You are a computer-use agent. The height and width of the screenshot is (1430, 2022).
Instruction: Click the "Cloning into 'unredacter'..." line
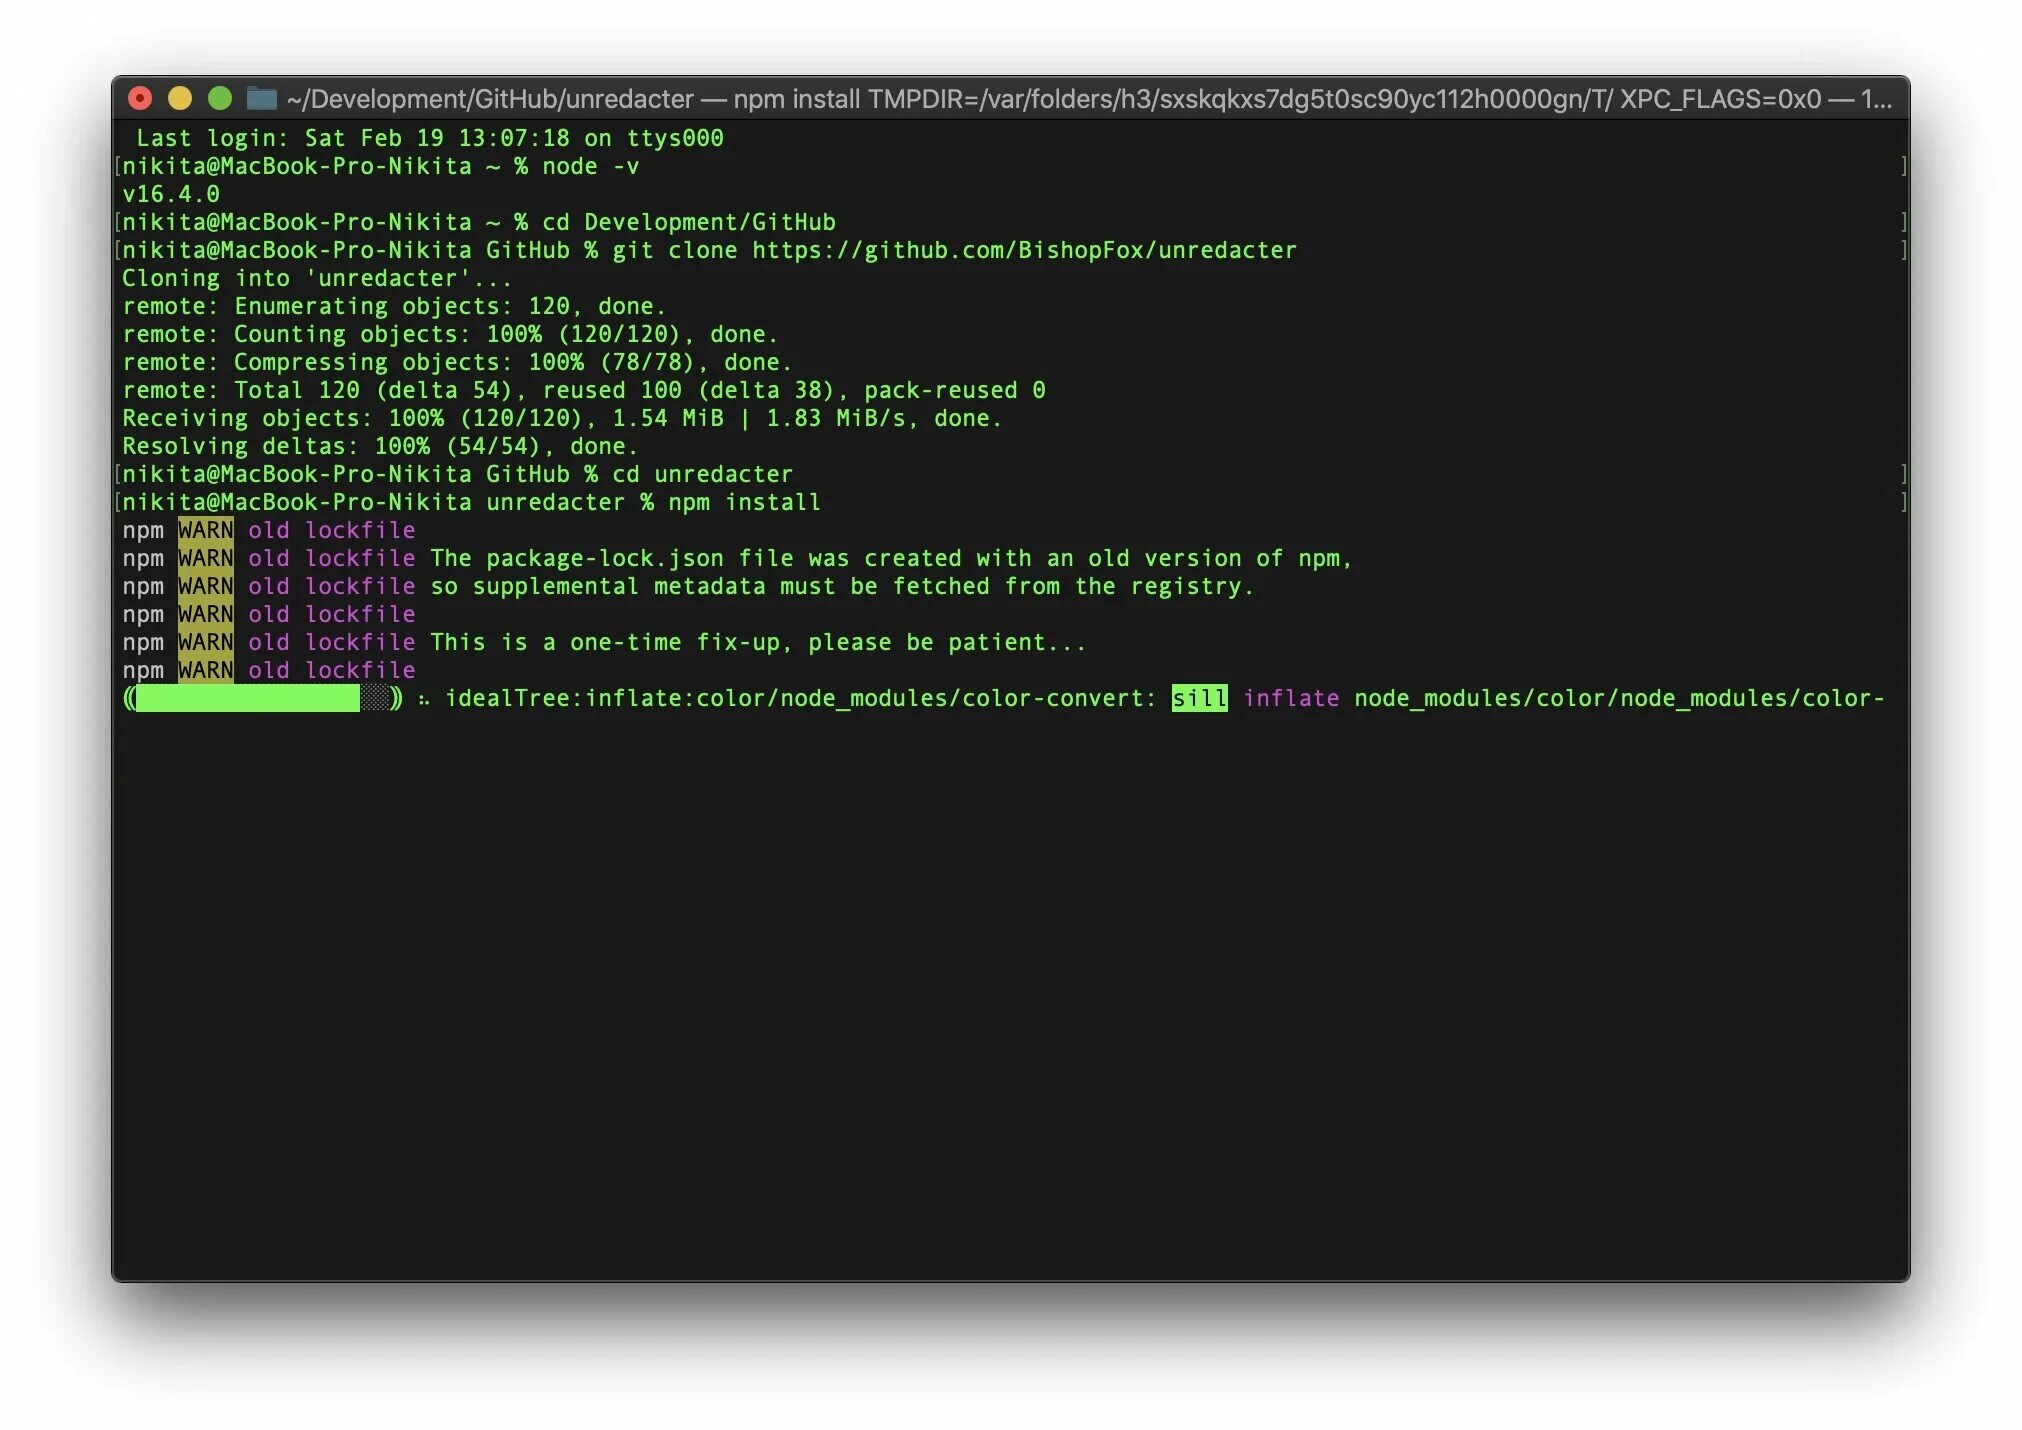317,278
